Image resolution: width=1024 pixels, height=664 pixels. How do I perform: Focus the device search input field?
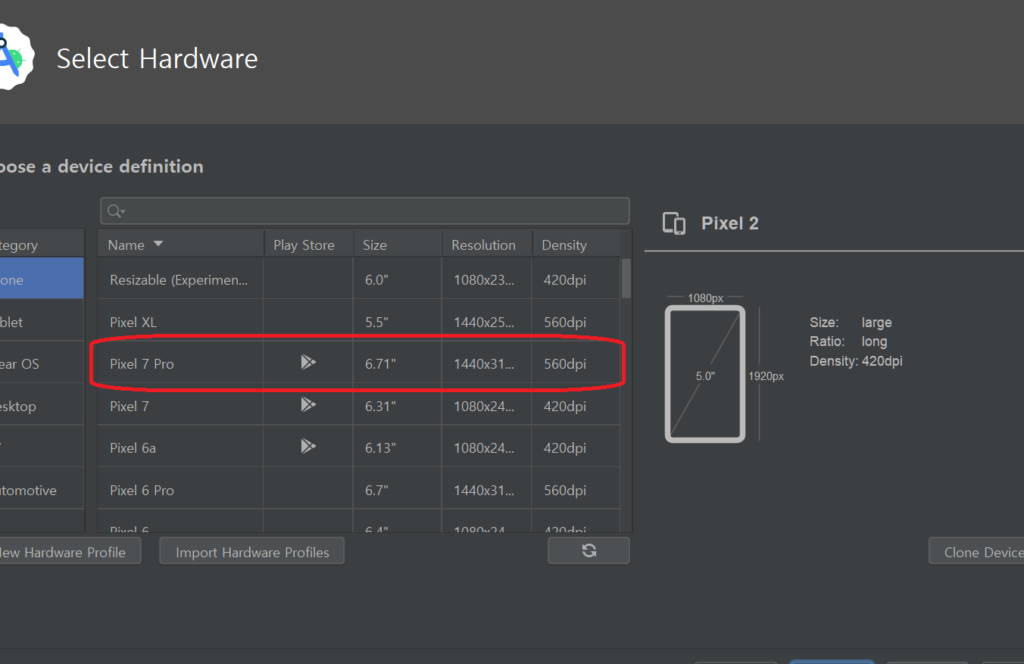pyautogui.click(x=365, y=211)
